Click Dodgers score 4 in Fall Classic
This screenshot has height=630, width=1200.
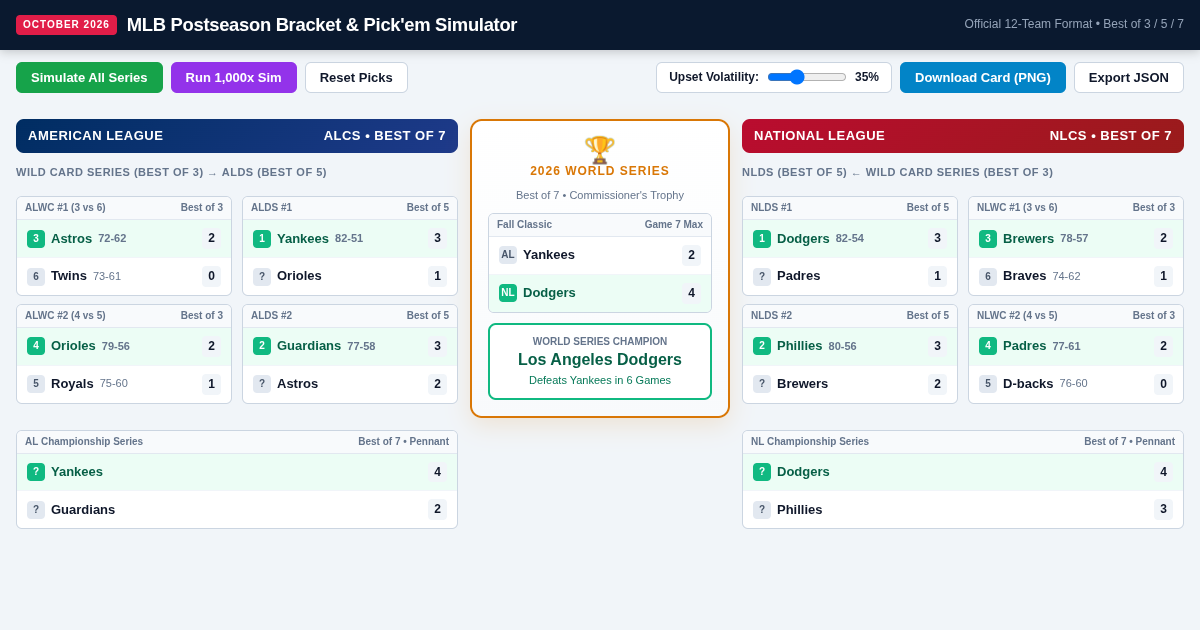pos(691,293)
